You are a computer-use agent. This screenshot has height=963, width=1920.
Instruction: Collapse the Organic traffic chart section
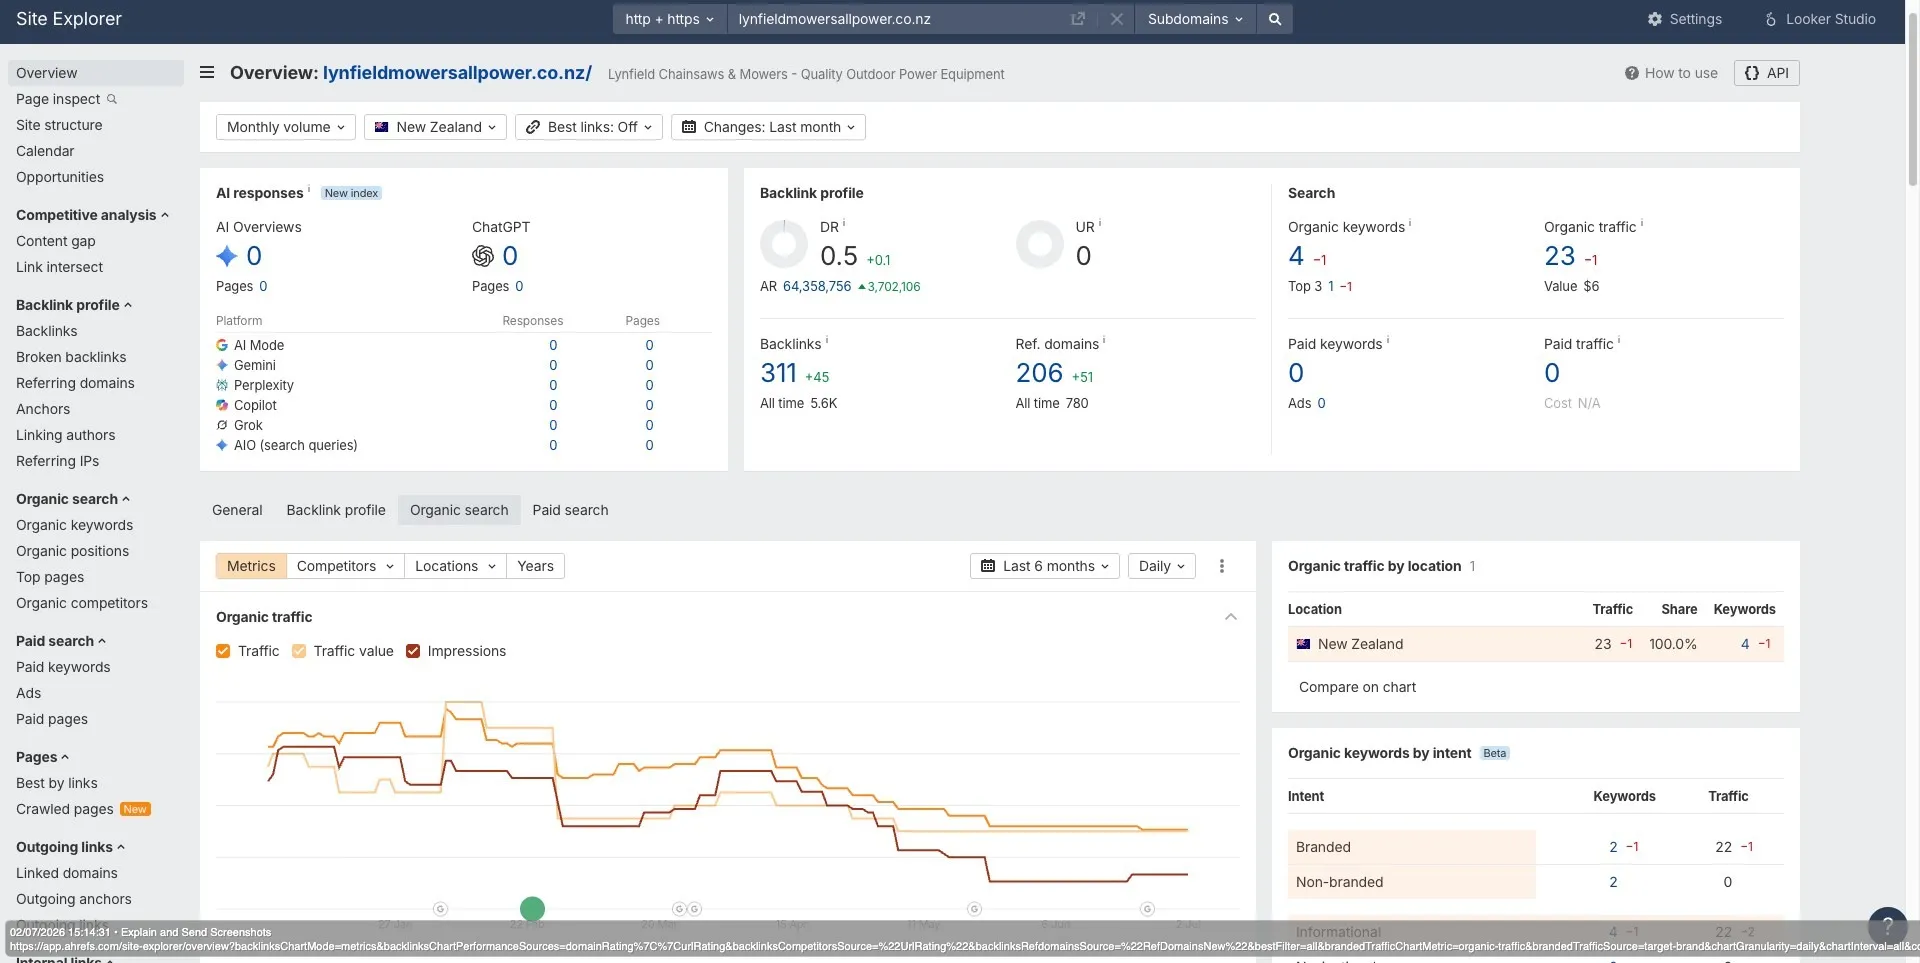[1231, 617]
